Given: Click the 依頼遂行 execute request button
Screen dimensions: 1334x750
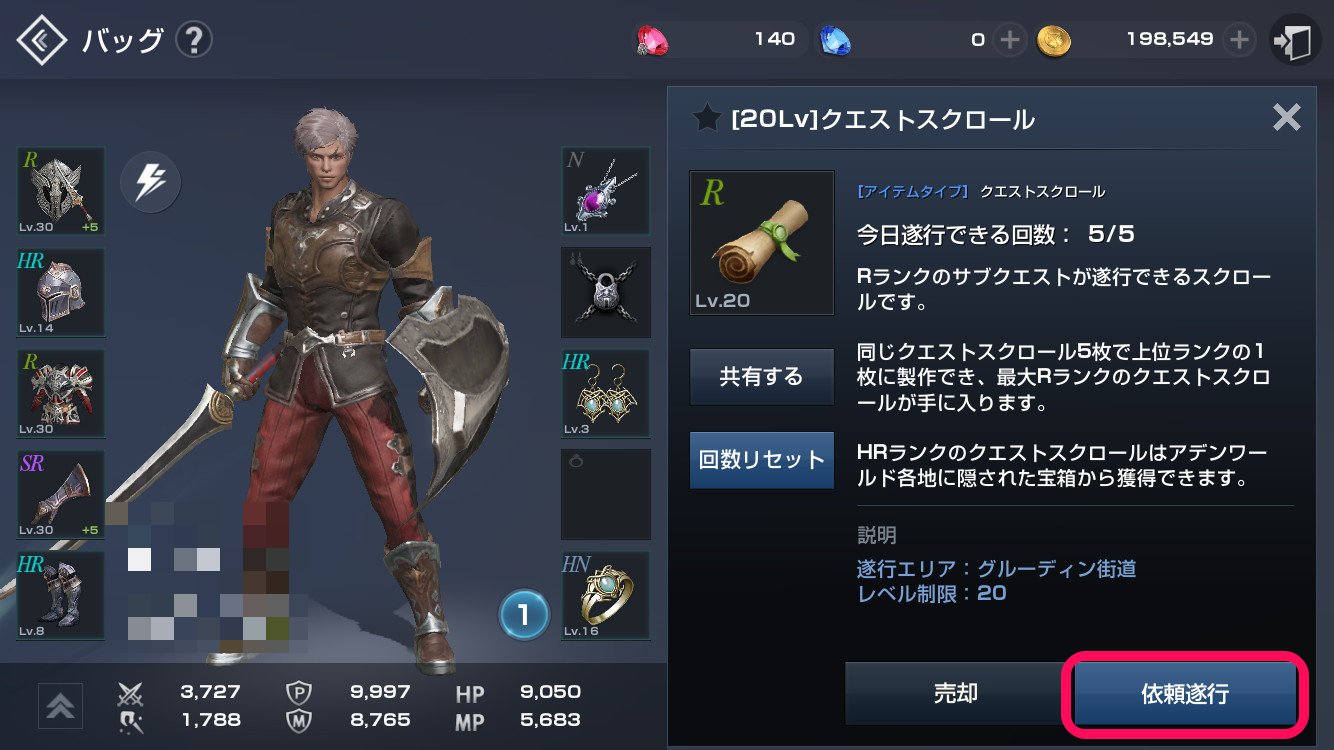Looking at the screenshot, I should click(1185, 693).
